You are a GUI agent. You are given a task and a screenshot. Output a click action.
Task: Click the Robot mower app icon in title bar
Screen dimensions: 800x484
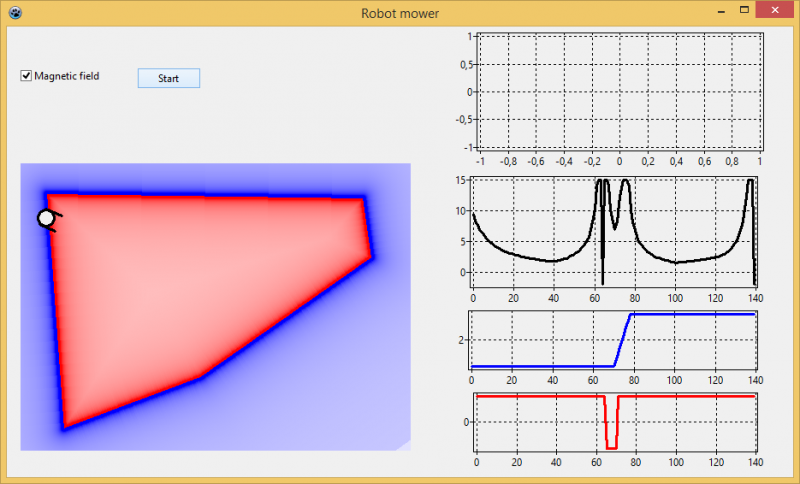[x=15, y=12]
